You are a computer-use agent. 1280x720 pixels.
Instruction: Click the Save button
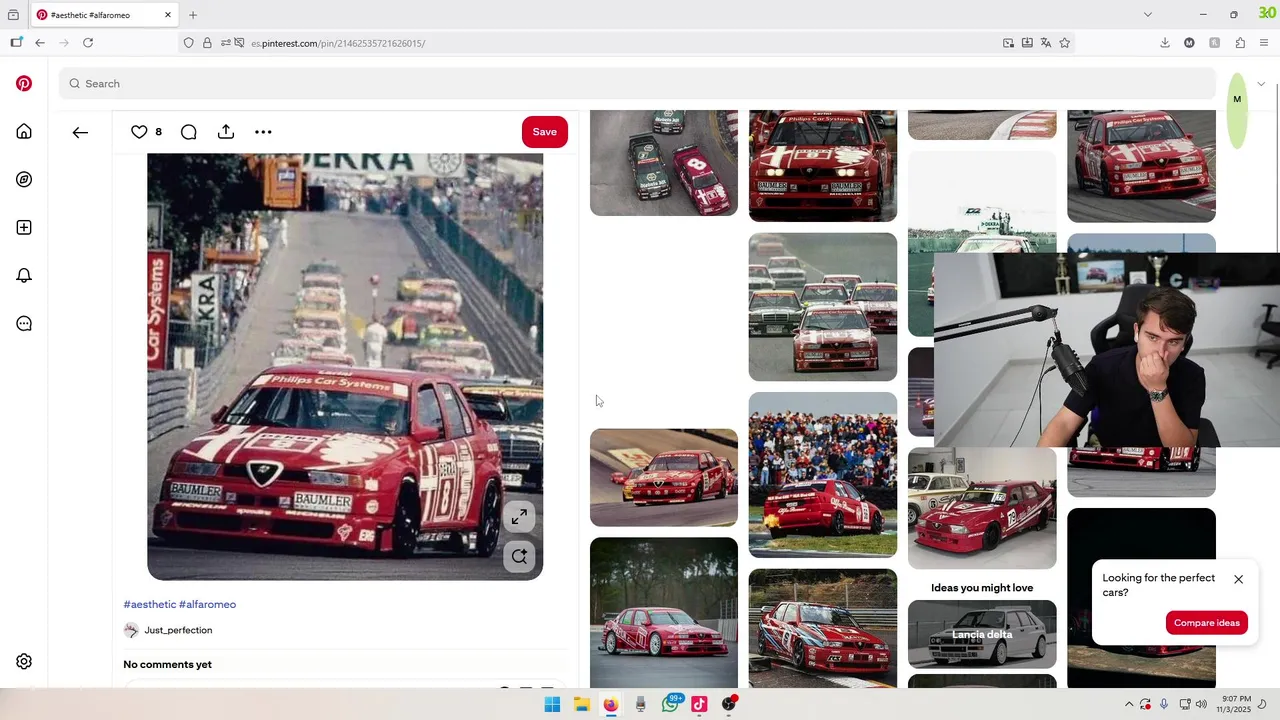[x=545, y=132]
